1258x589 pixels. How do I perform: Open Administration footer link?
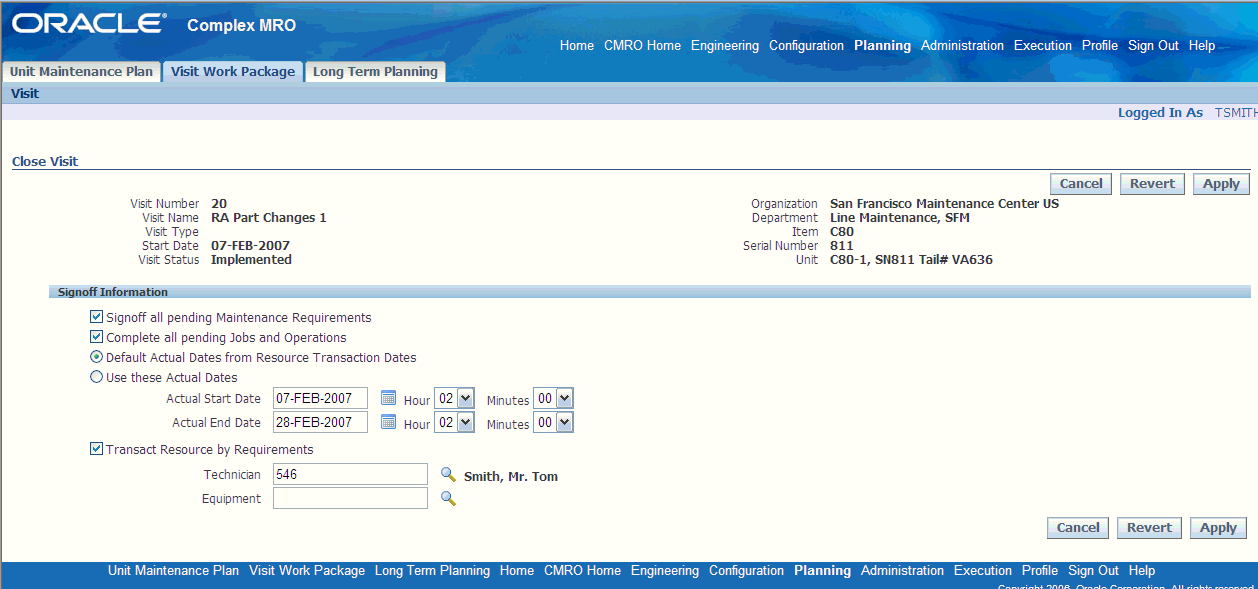tap(902, 571)
